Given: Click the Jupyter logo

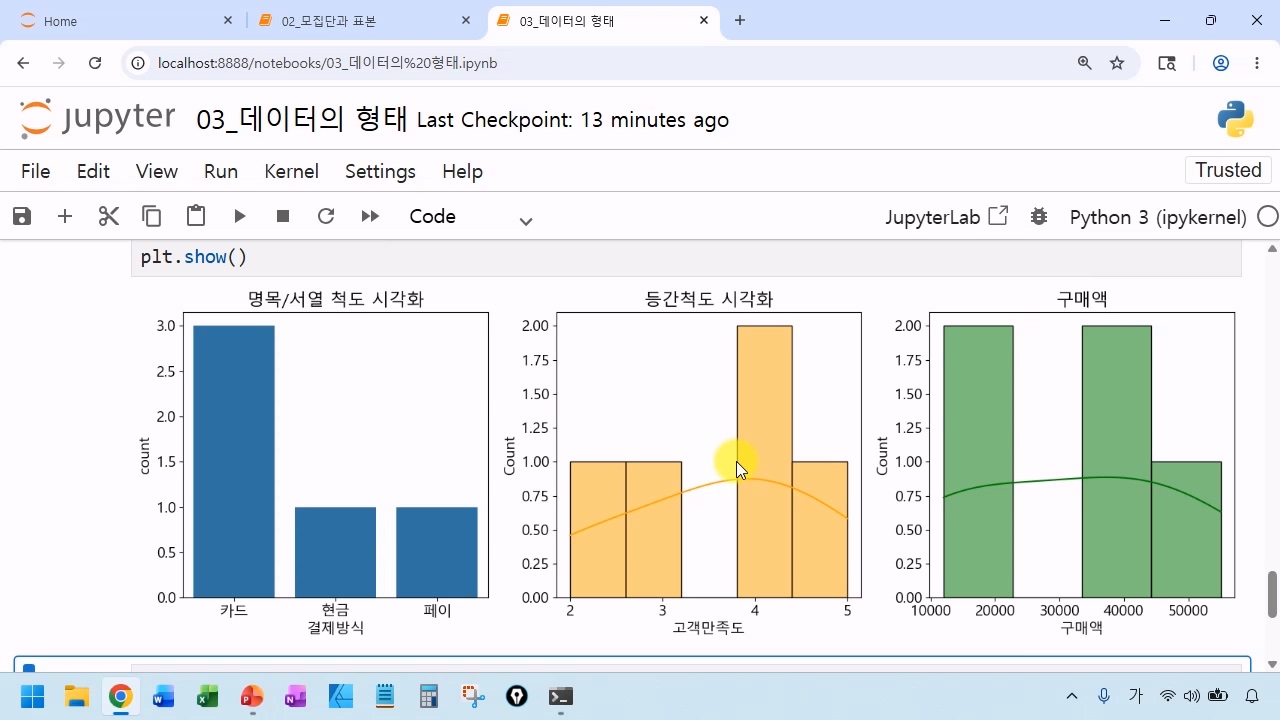Looking at the screenshot, I should pyautogui.click(x=97, y=119).
